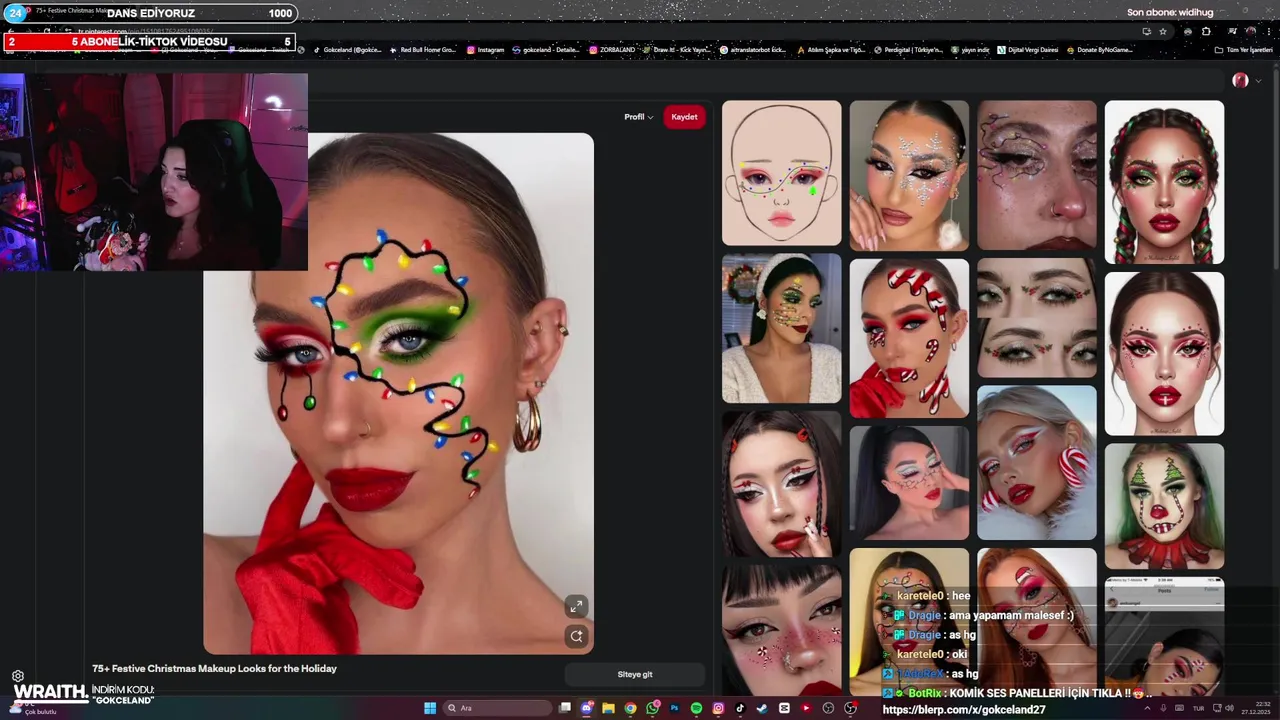Open WhatsApp from the taskbar
The image size is (1280, 720).
point(652,708)
